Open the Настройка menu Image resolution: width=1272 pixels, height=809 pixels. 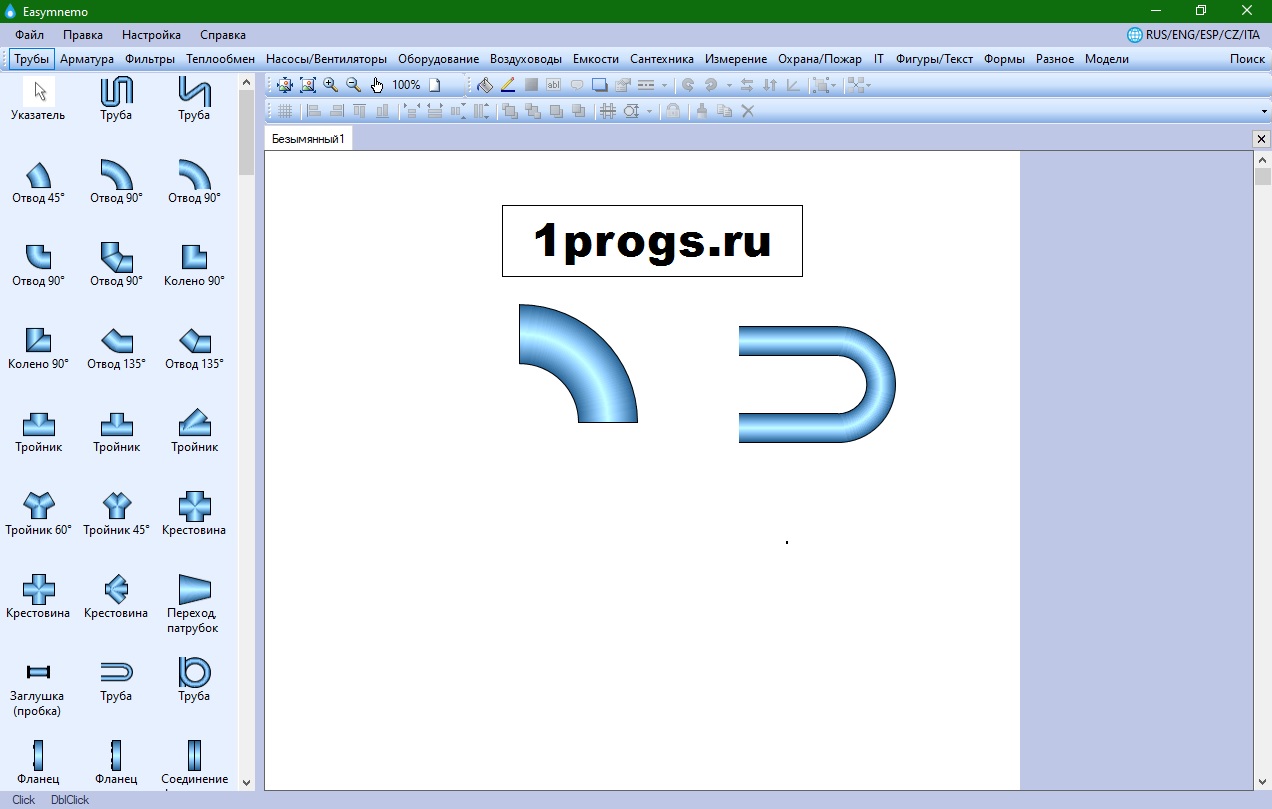[x=151, y=35]
